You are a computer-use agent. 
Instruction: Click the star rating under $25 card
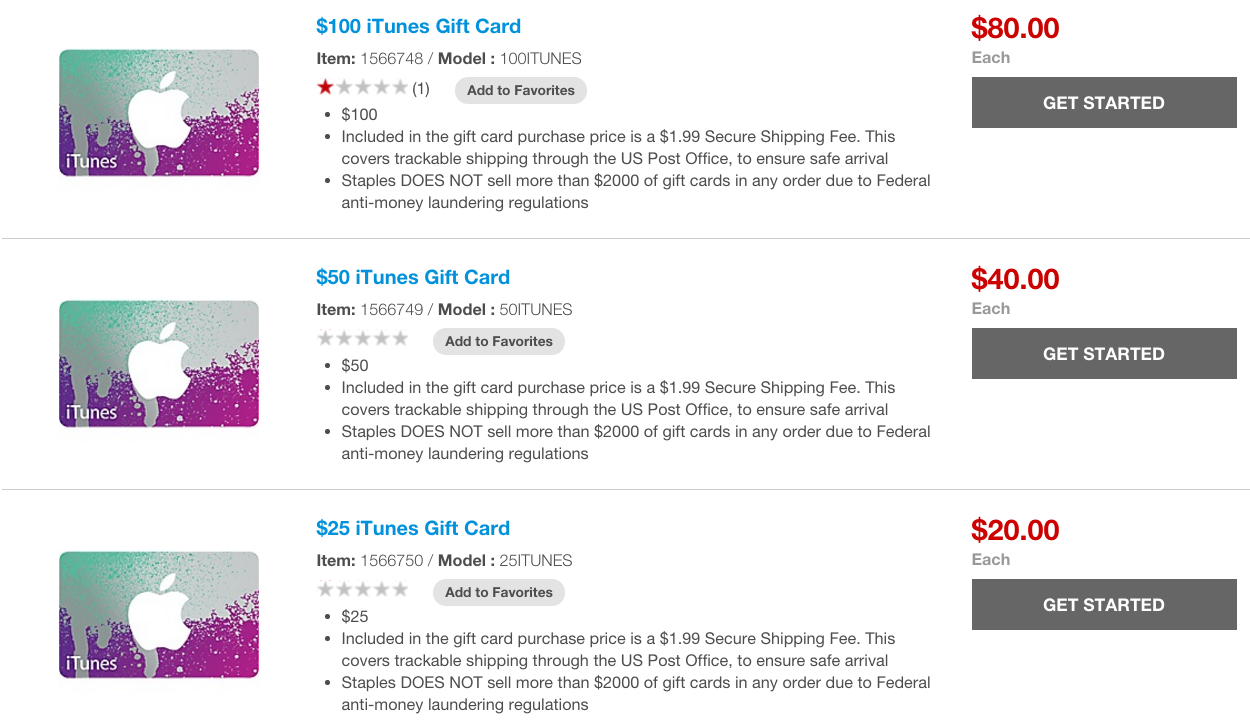coord(362,590)
